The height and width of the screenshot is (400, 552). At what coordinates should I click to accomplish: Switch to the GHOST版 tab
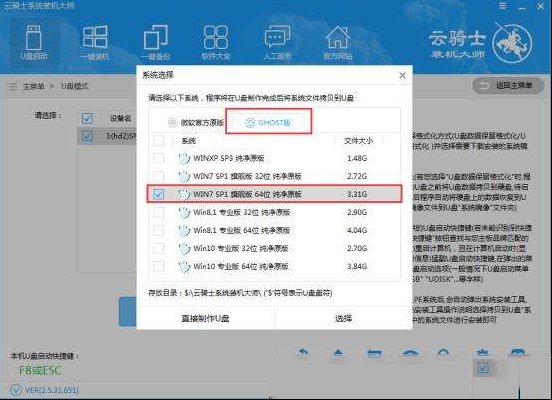tap(269, 122)
